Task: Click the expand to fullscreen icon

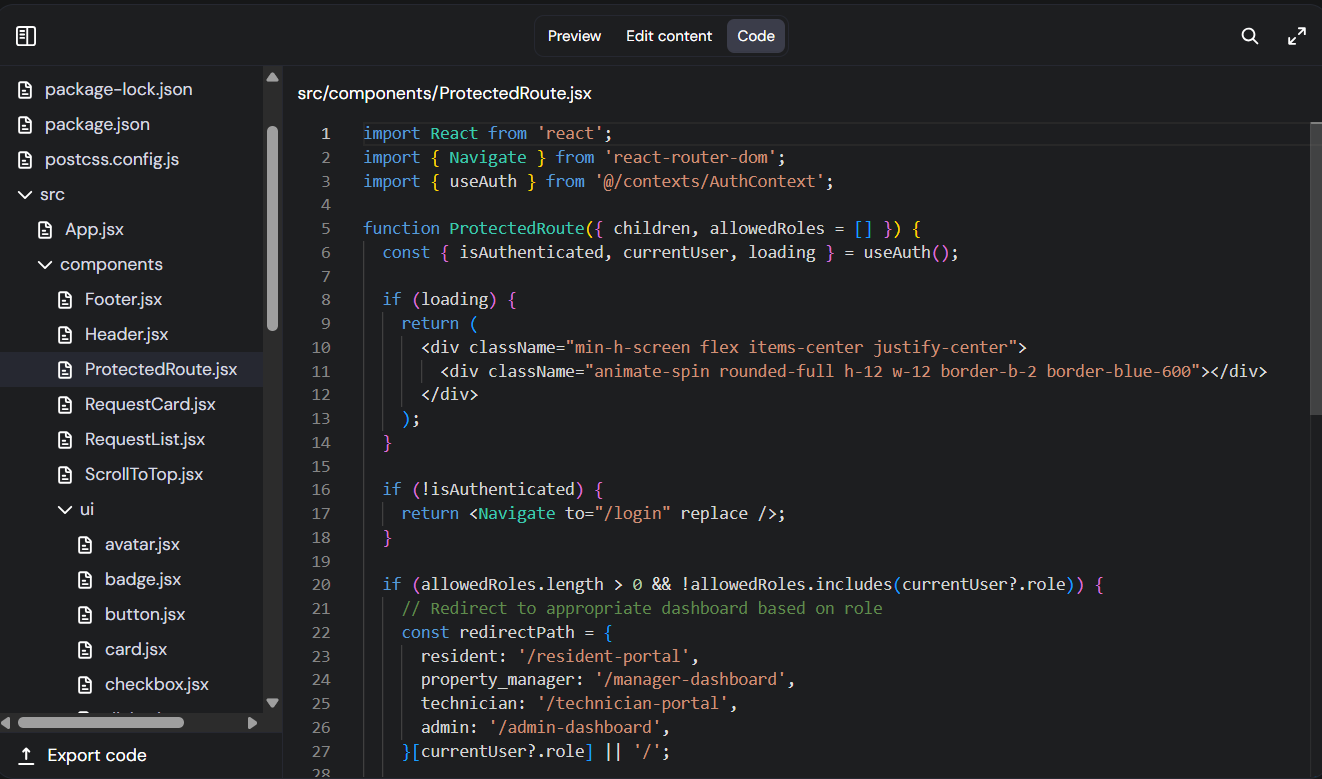Action: coord(1296,36)
